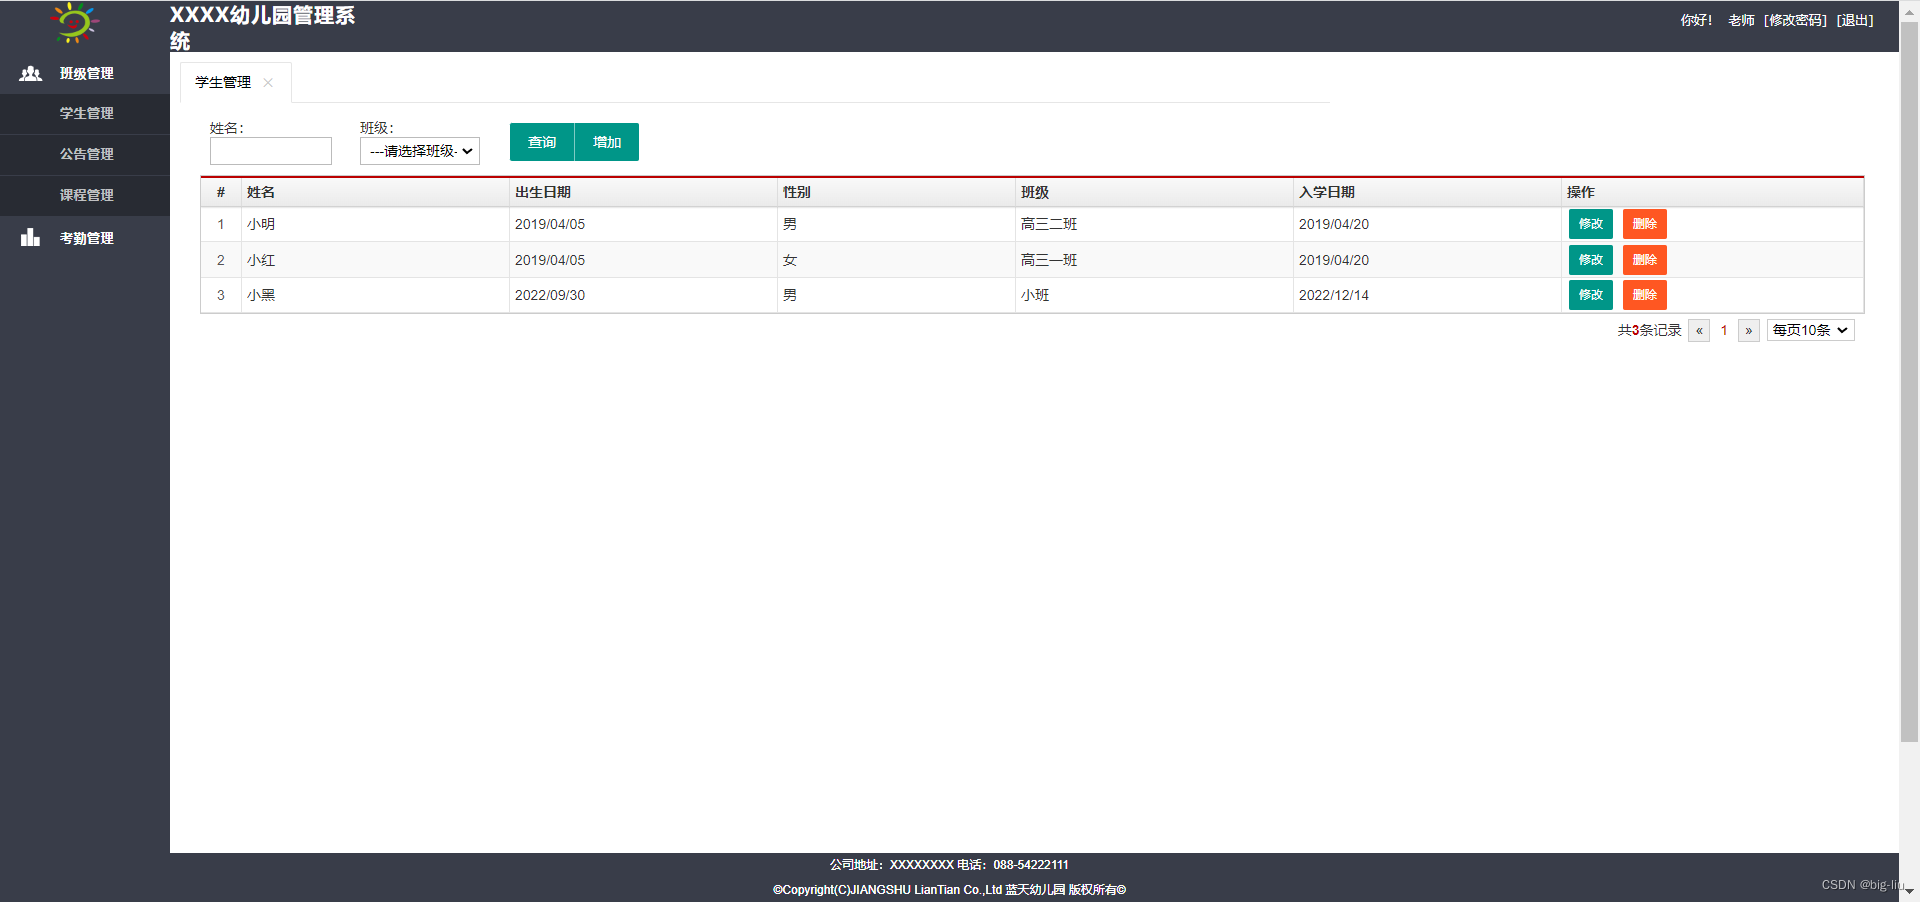Click the XXXX幼儿园管理系统 title
Screen dimensions: 1920x902
[262, 27]
